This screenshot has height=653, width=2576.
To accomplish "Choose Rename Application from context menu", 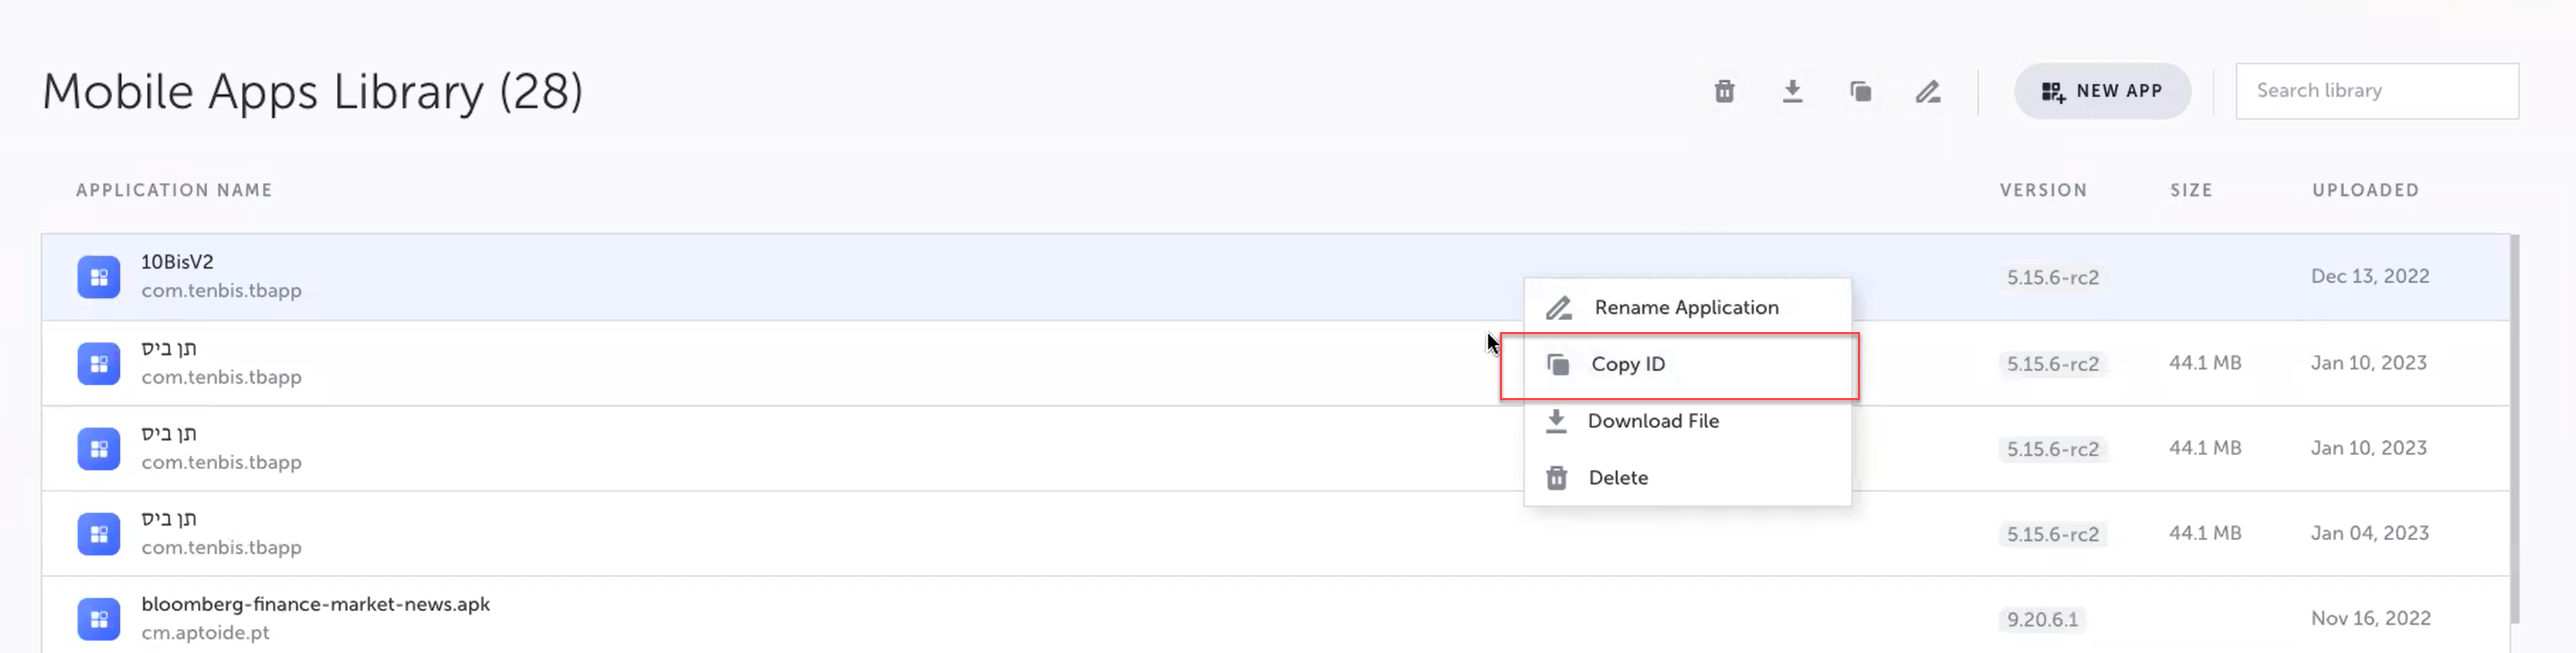I will [1686, 308].
